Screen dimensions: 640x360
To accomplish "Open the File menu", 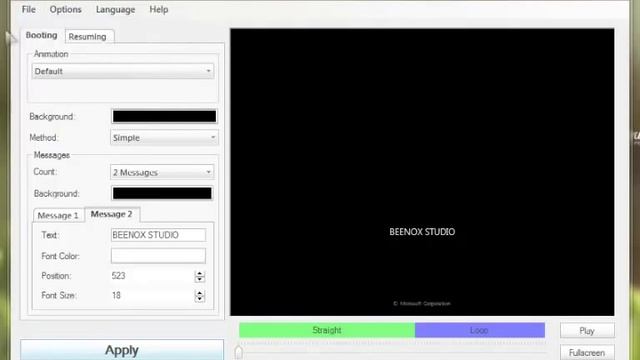I will click(x=29, y=9).
